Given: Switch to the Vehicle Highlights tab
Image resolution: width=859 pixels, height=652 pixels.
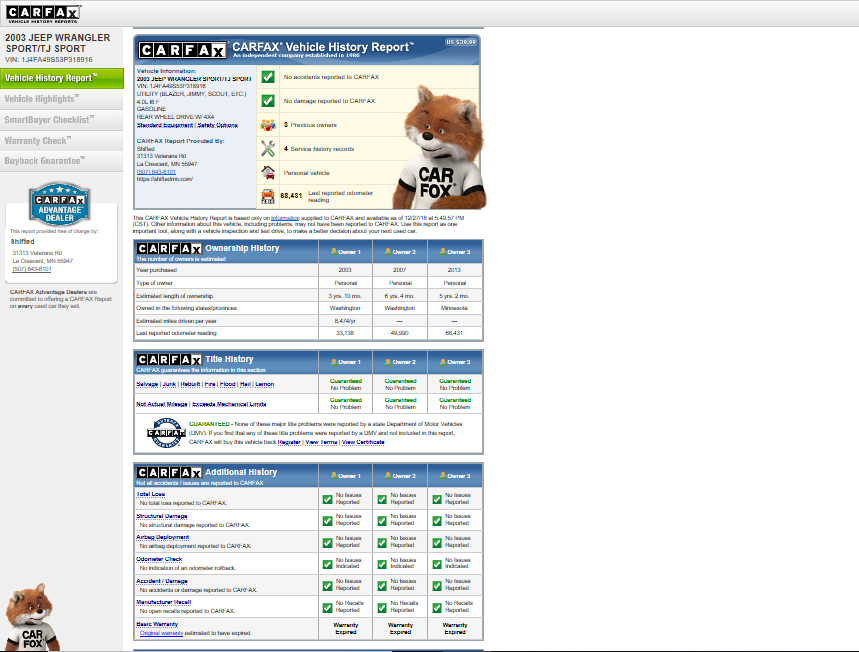Looking at the screenshot, I should [x=62, y=99].
